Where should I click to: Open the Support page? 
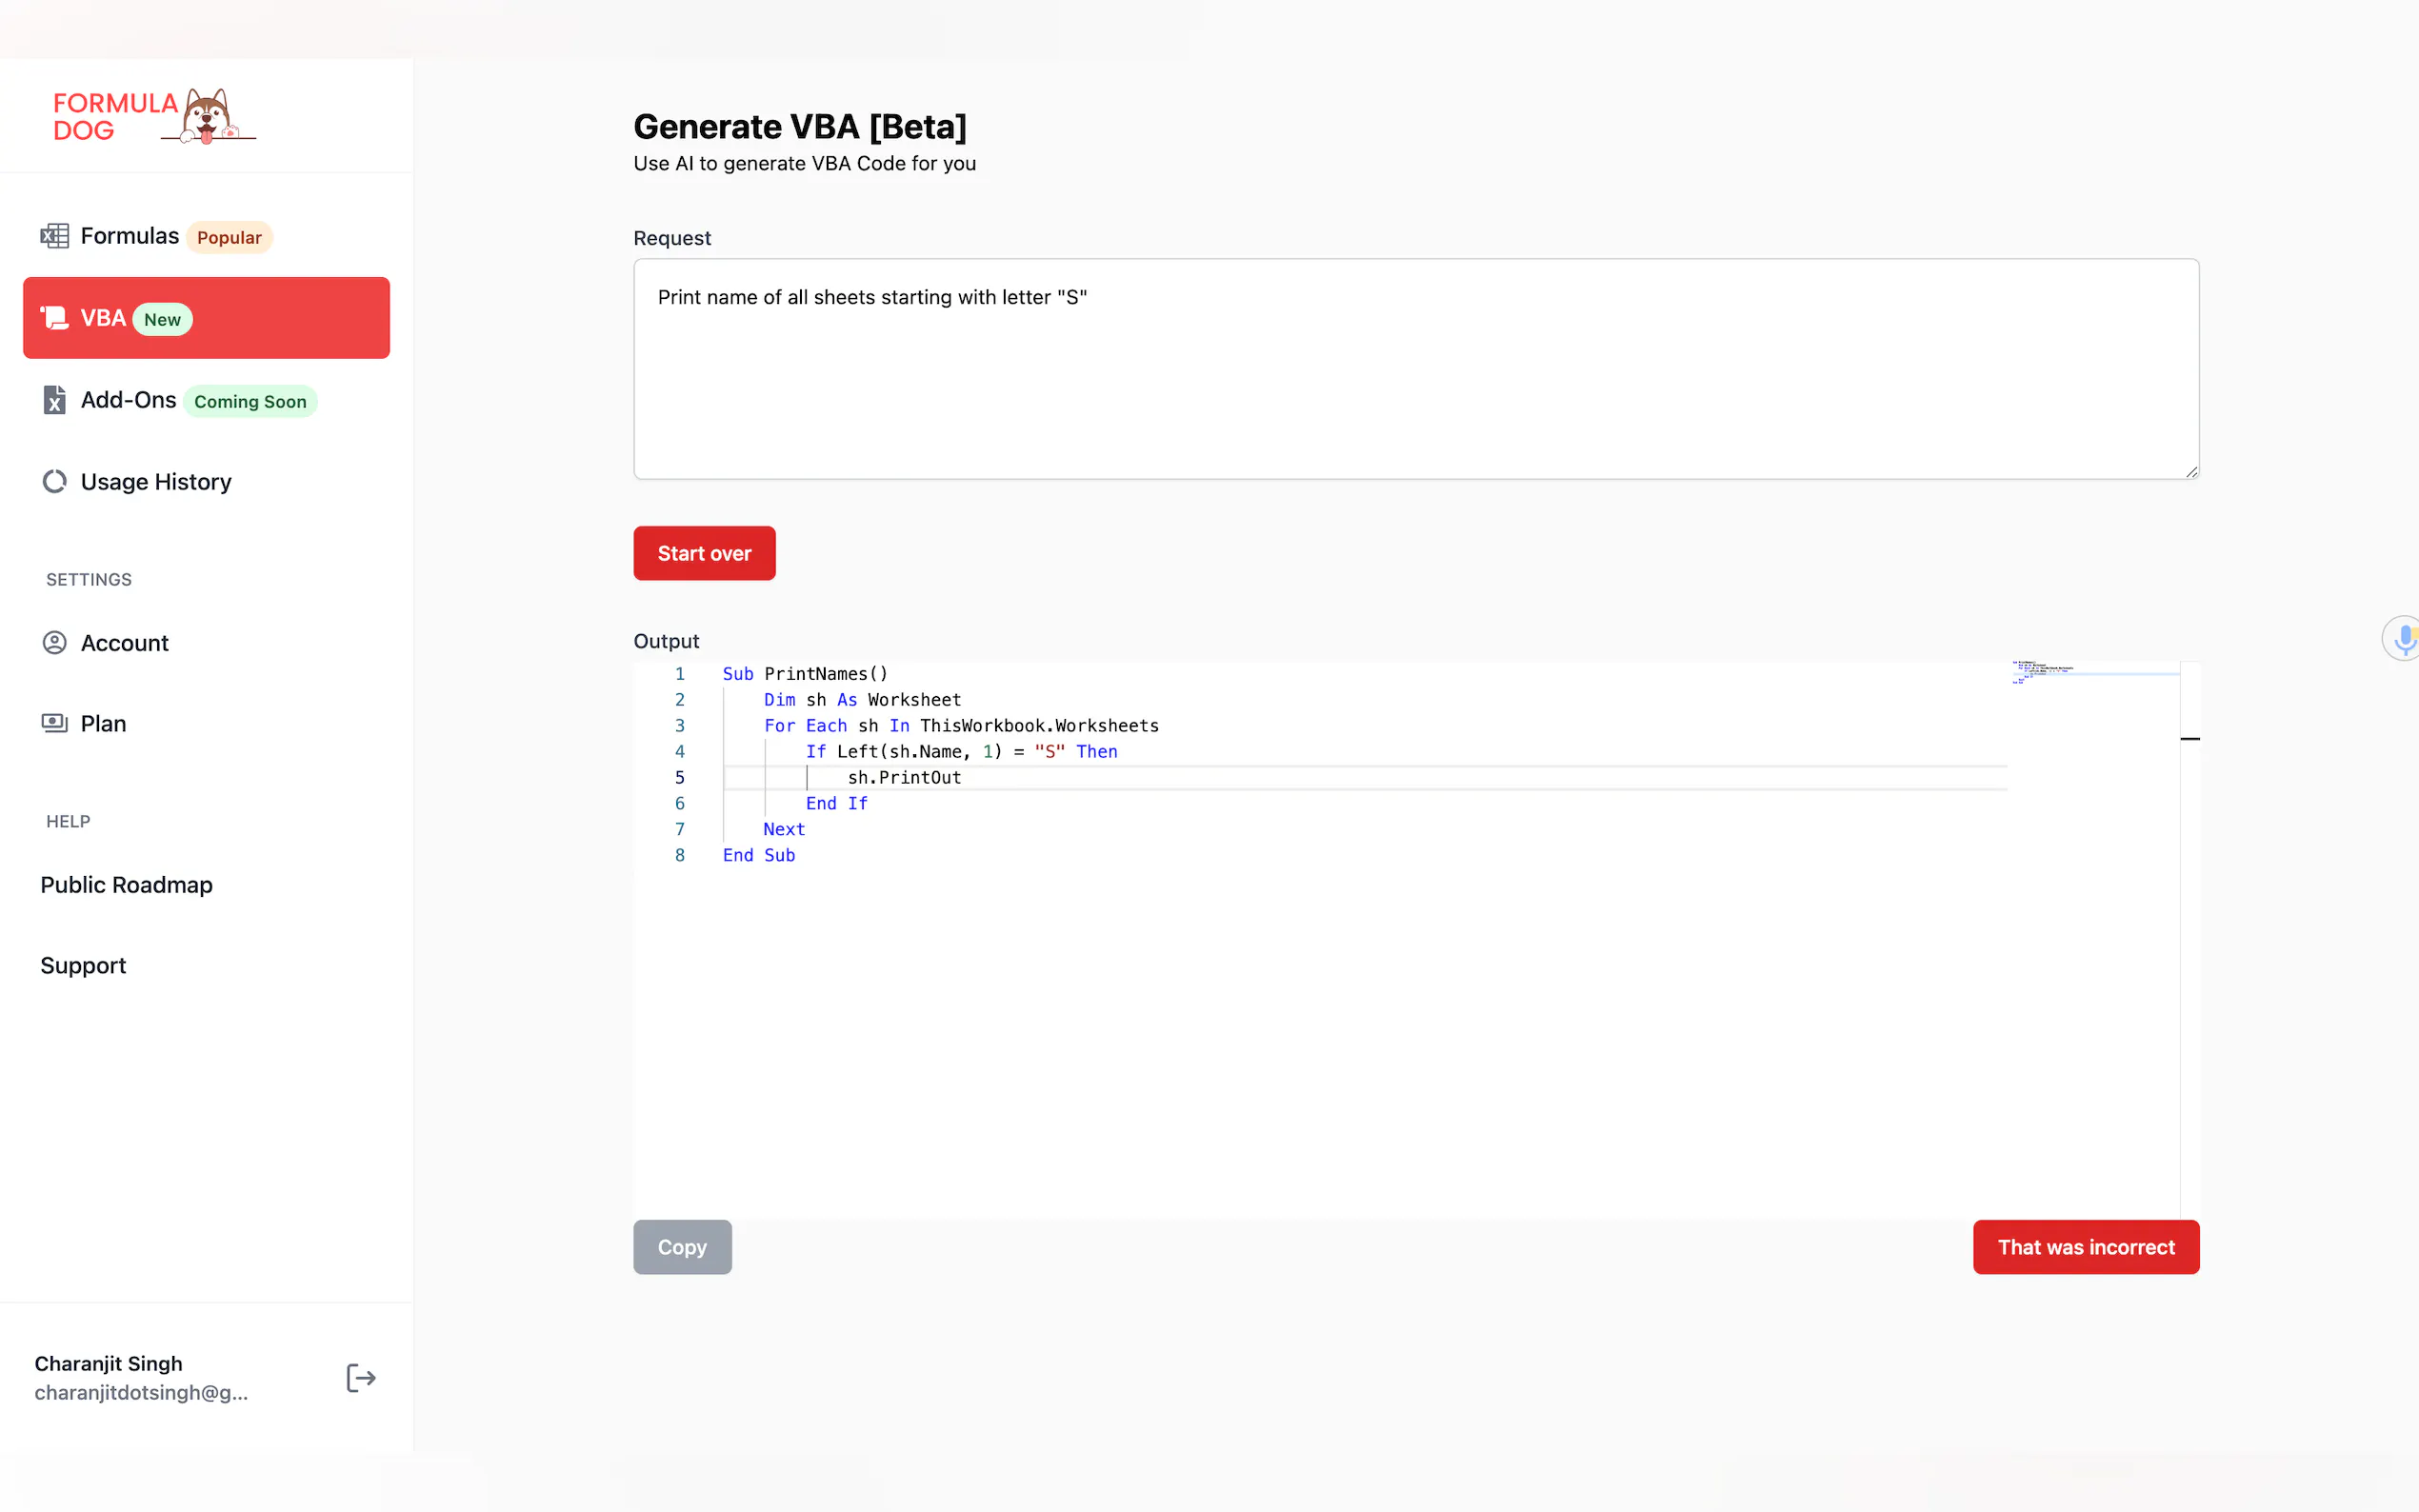[x=83, y=965]
